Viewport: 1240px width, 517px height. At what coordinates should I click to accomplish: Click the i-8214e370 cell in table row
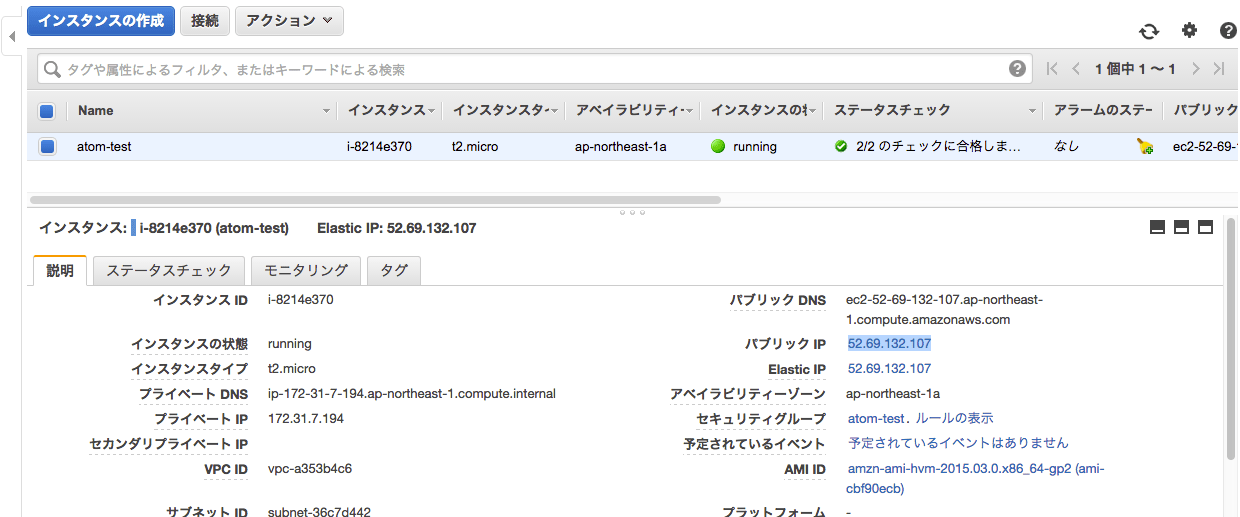point(379,146)
